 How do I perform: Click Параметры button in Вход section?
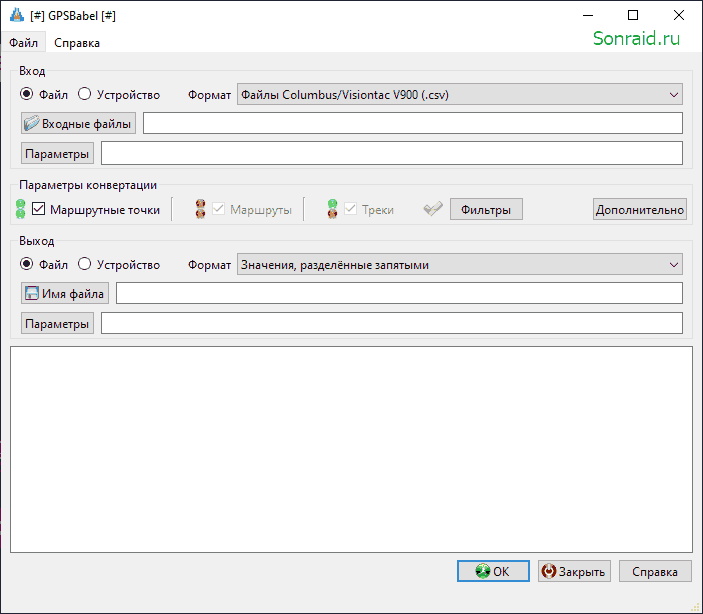tap(57, 154)
